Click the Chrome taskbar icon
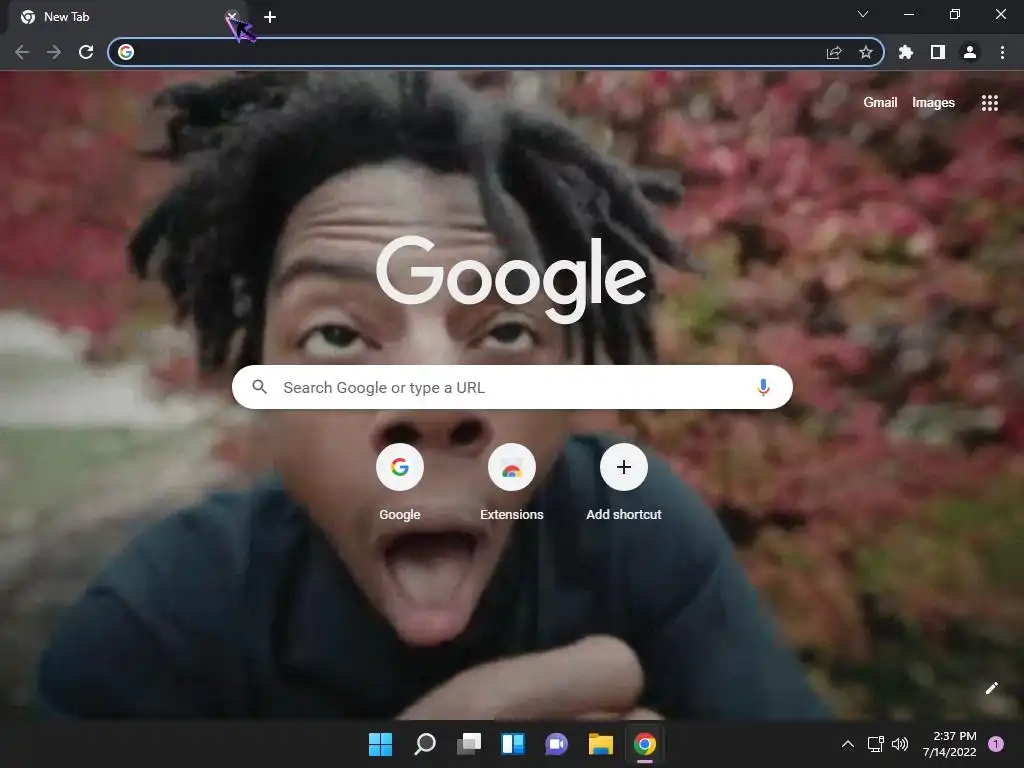 pyautogui.click(x=645, y=744)
